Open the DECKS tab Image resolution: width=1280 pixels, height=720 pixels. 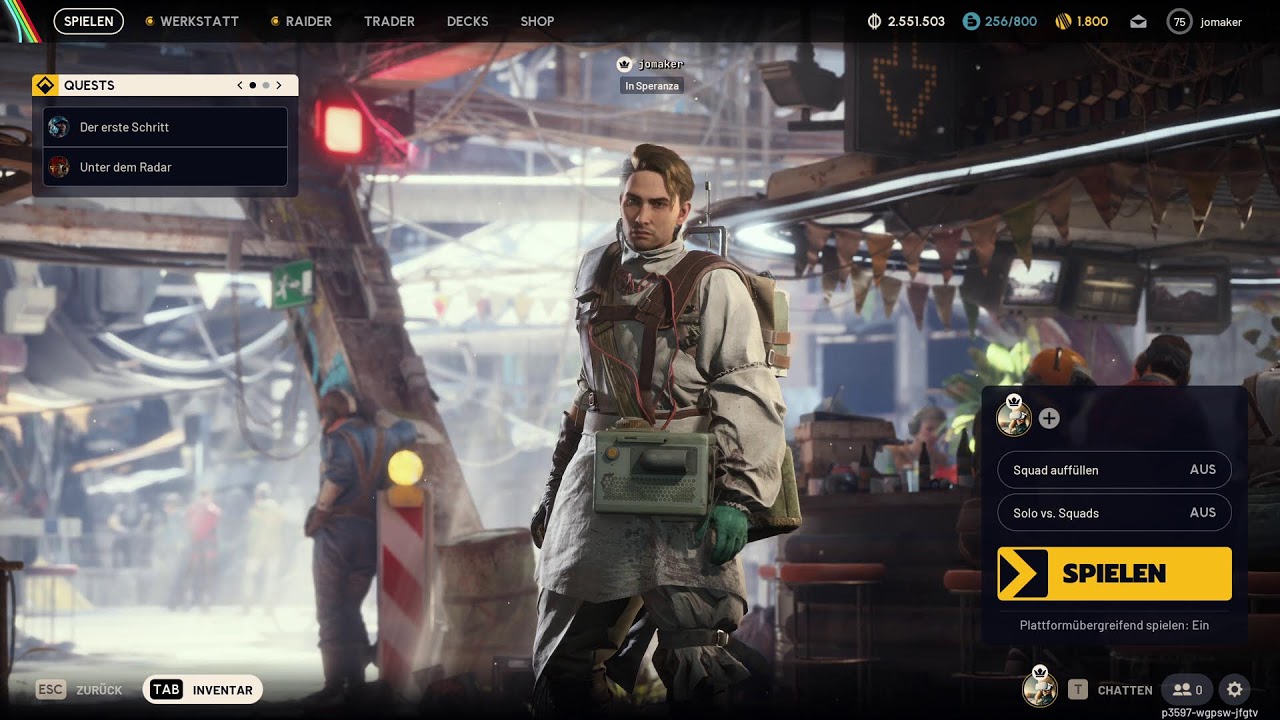(467, 21)
